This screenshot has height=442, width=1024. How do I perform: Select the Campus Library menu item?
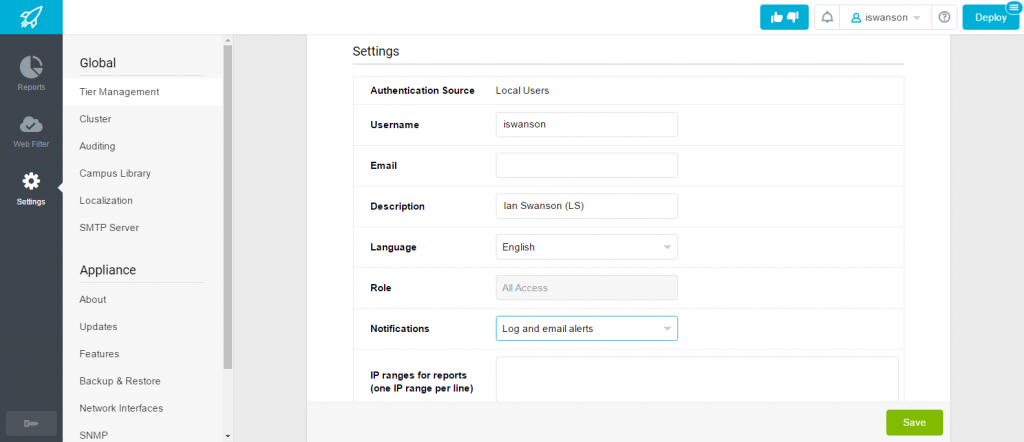[115, 174]
